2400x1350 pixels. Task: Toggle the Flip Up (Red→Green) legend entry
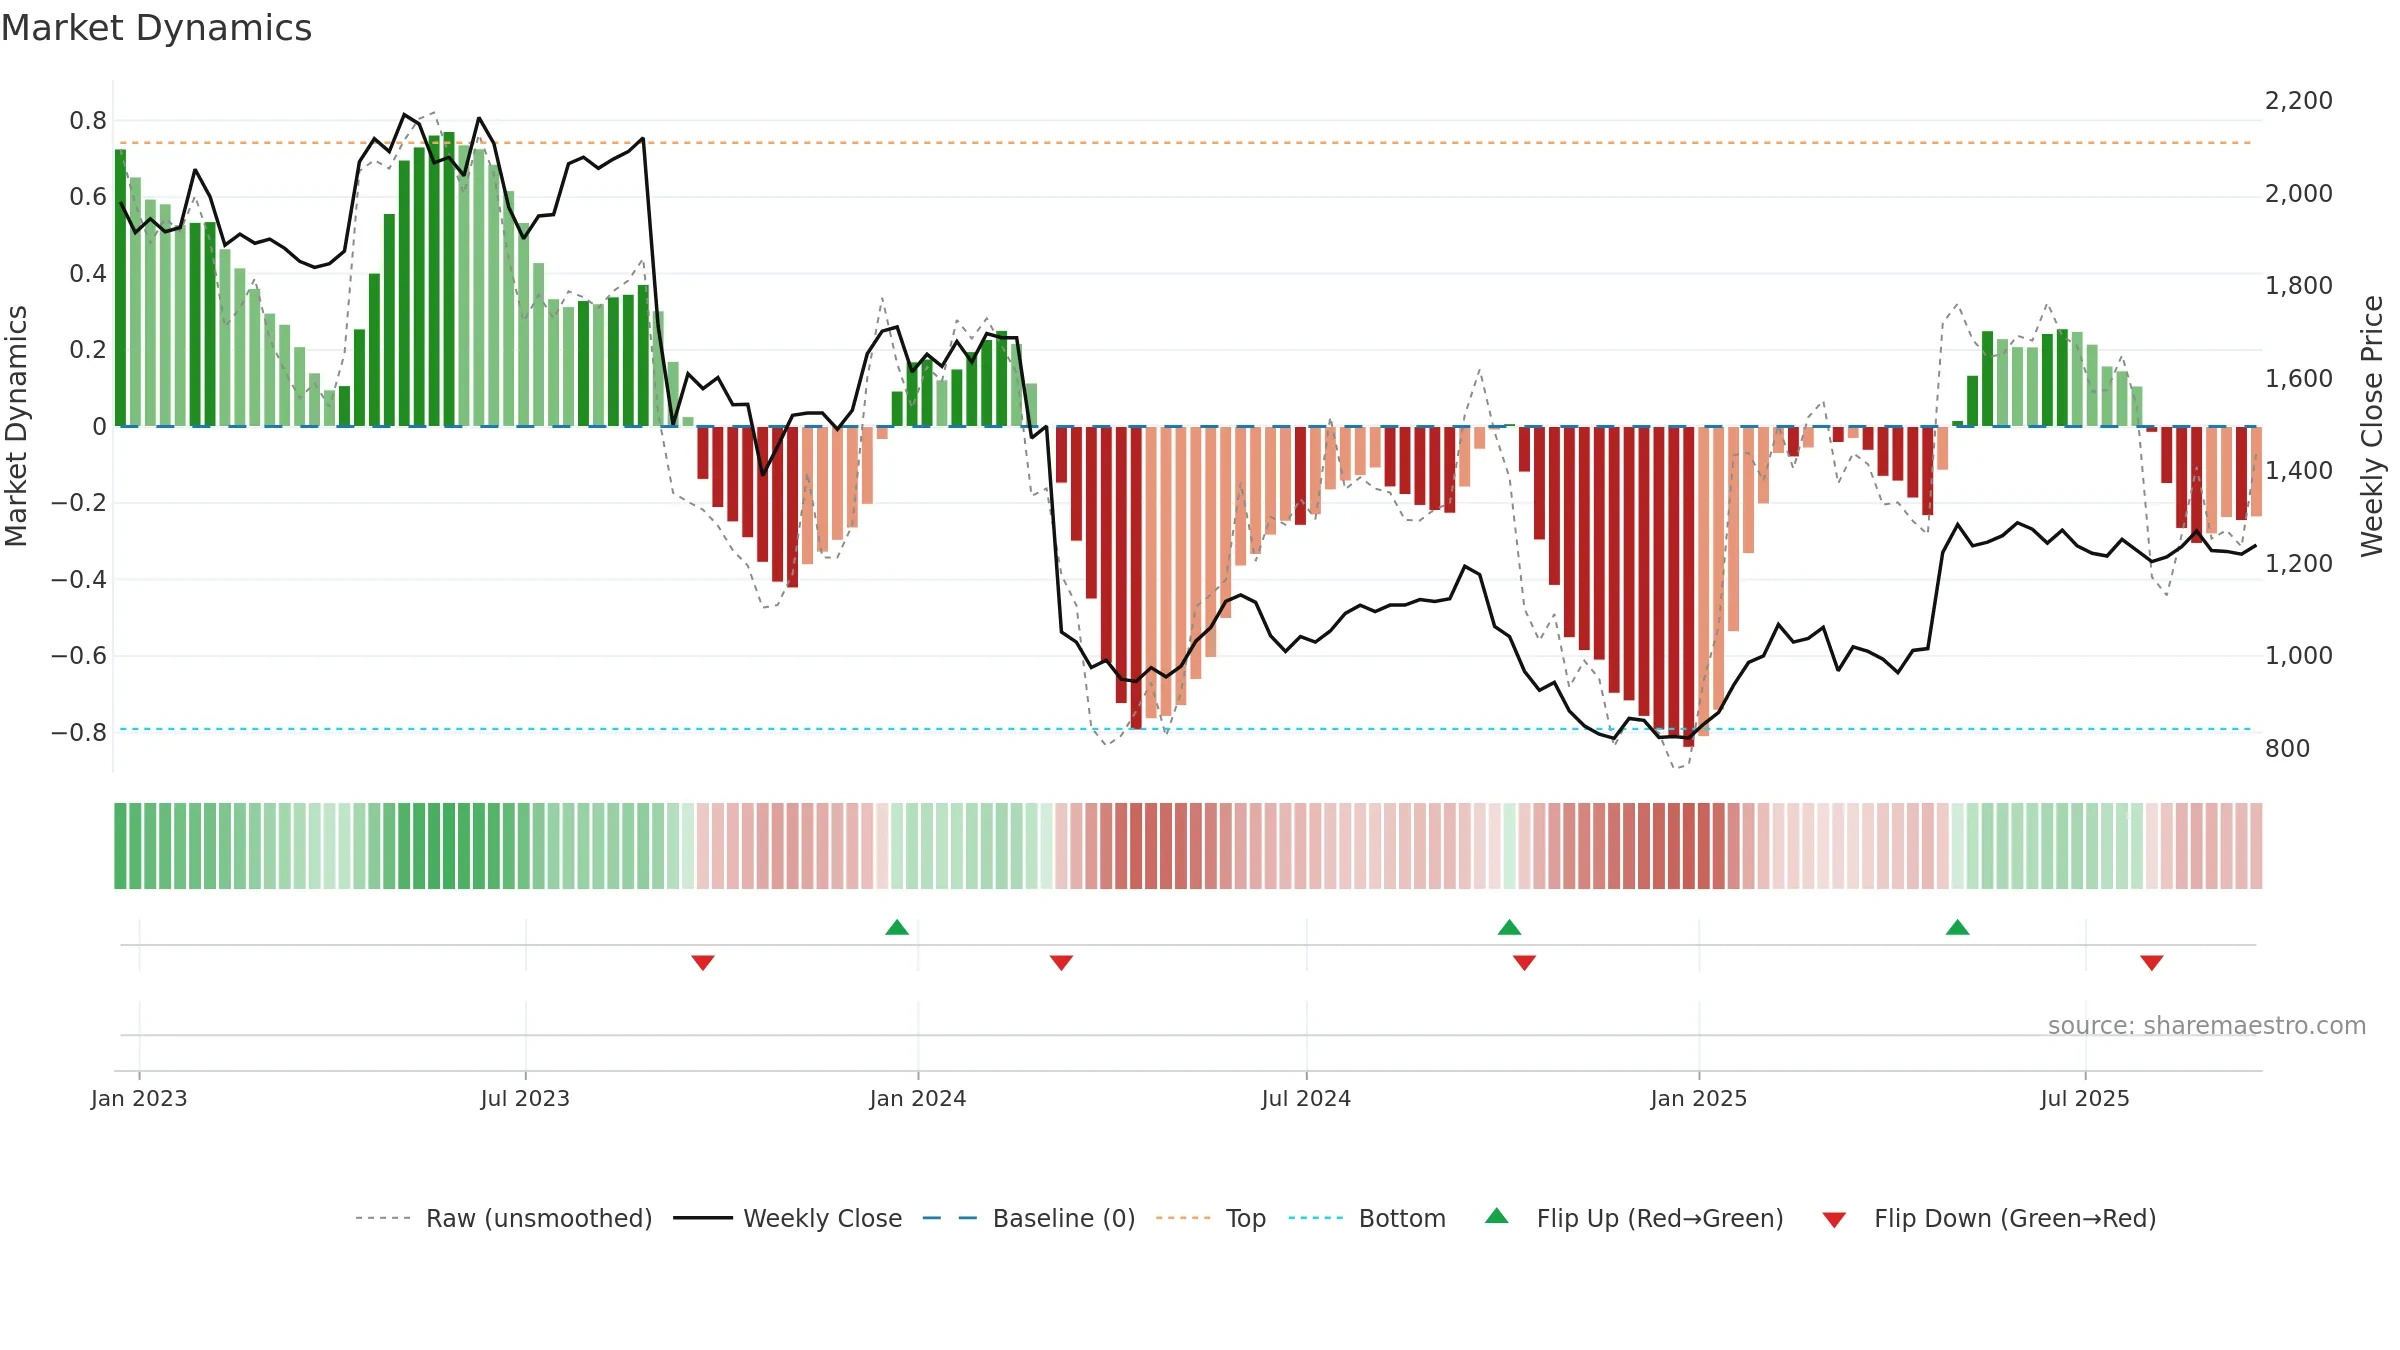1634,1218
